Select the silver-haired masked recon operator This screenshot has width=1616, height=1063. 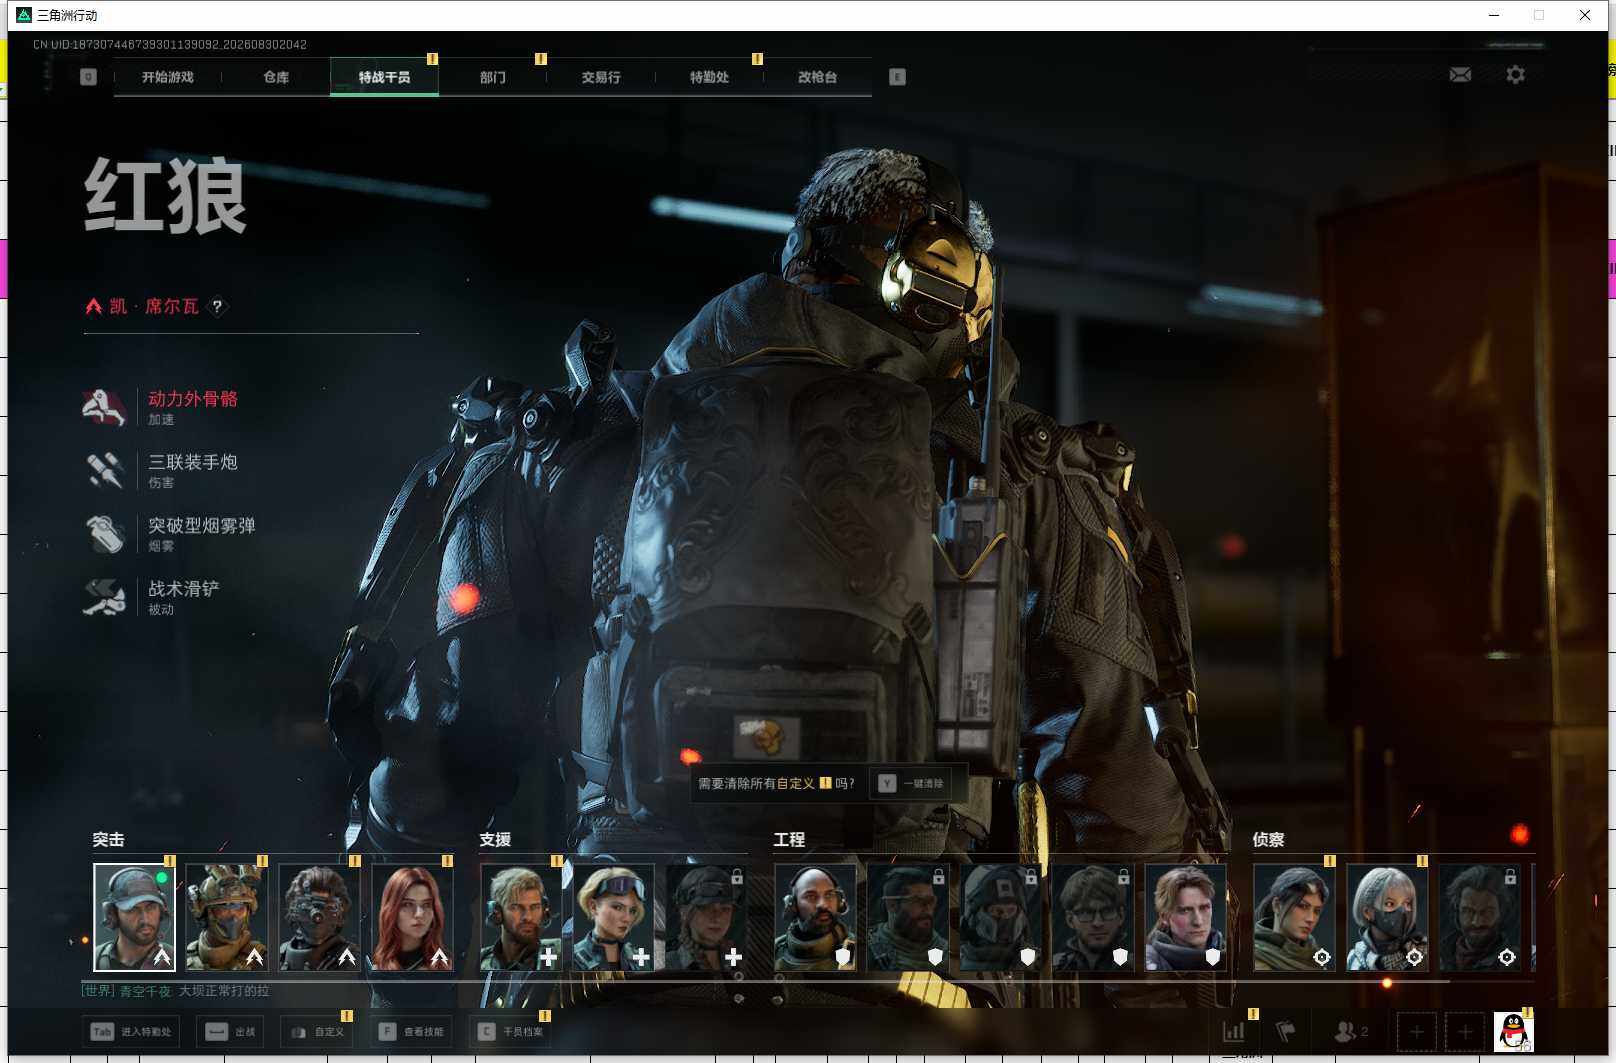tap(1387, 917)
